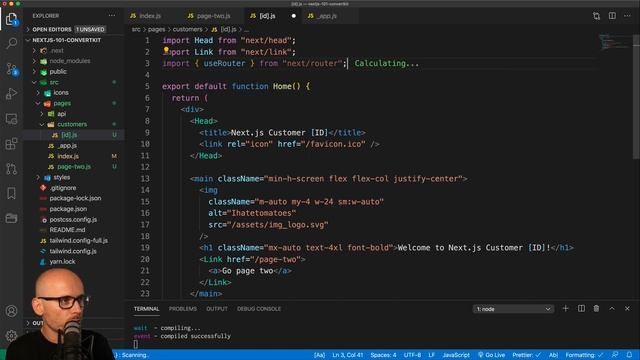640x360 pixels.
Task: Open package.json in the file tree
Action: click(x=68, y=209)
